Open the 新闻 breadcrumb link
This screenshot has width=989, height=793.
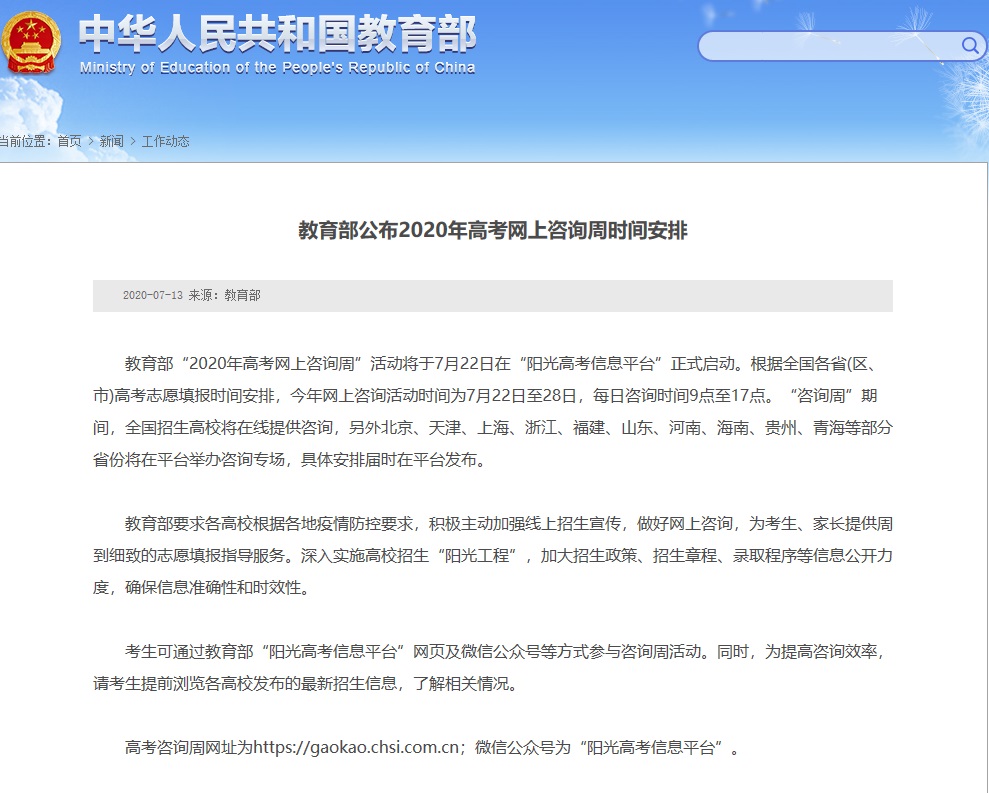111,141
